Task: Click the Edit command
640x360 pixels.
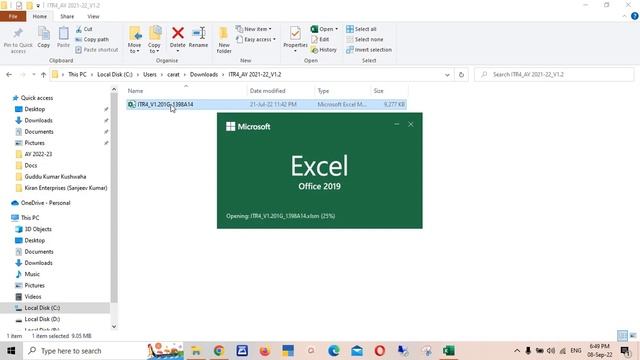Action: click(320, 40)
